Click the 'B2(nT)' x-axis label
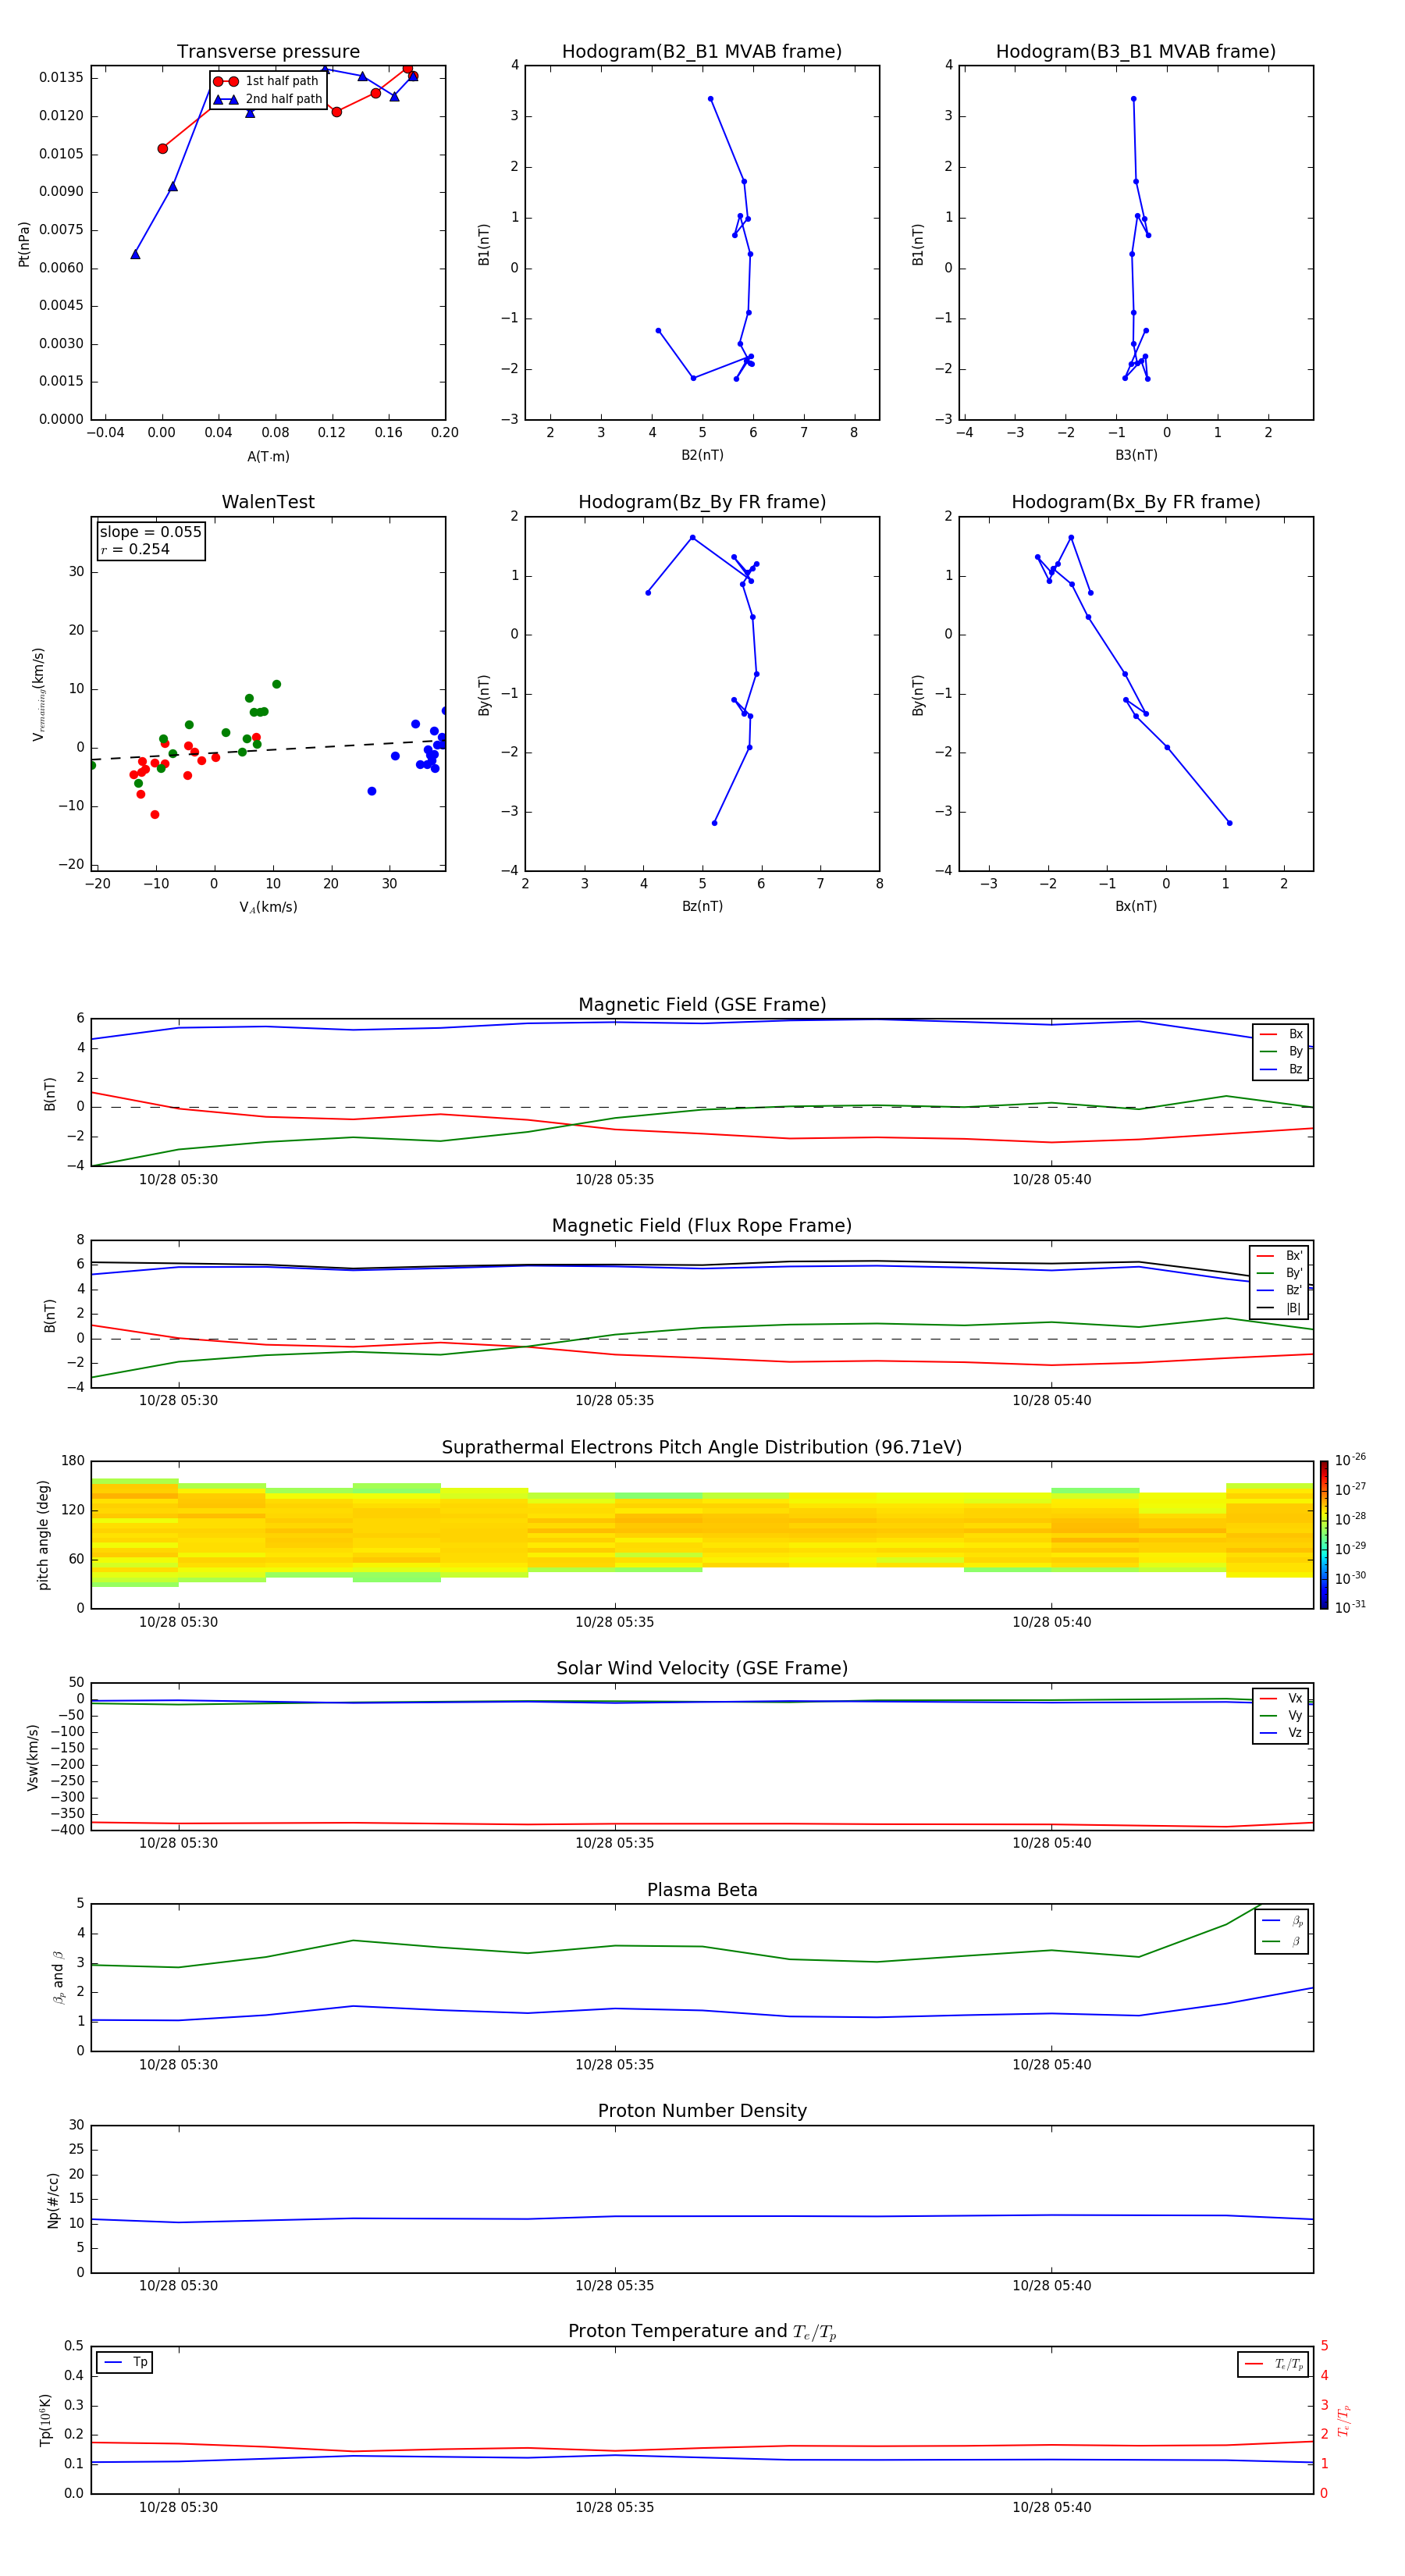Screen dimensions: 1405x2576 [702, 455]
